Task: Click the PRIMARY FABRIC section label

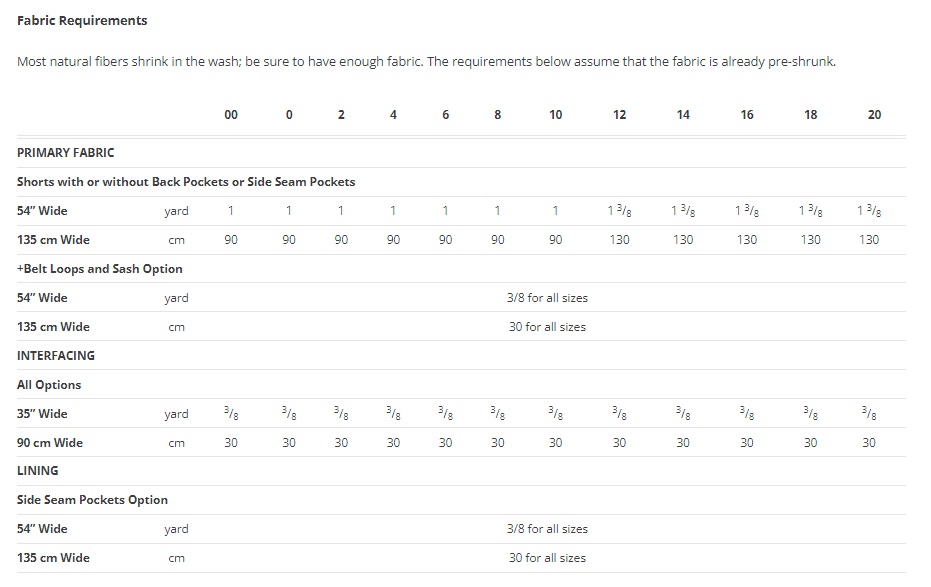Action: coord(66,153)
